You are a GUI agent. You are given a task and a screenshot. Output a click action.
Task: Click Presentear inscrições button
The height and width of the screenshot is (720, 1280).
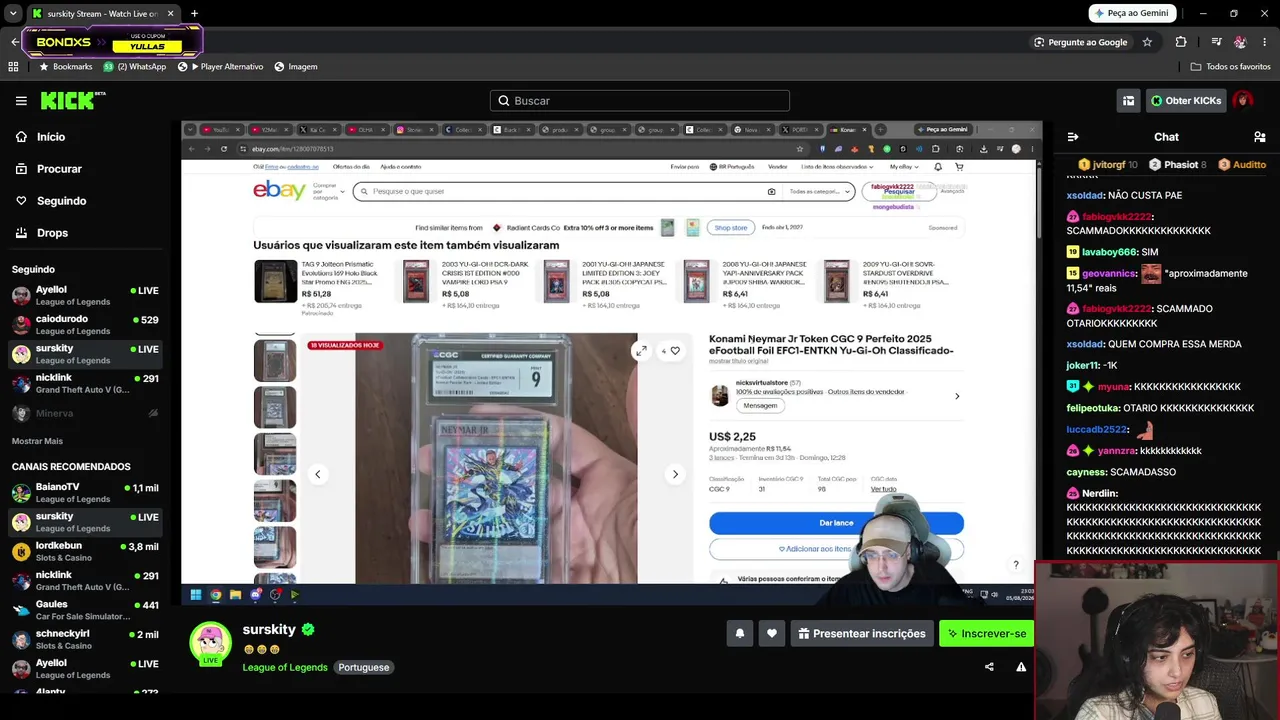point(862,633)
